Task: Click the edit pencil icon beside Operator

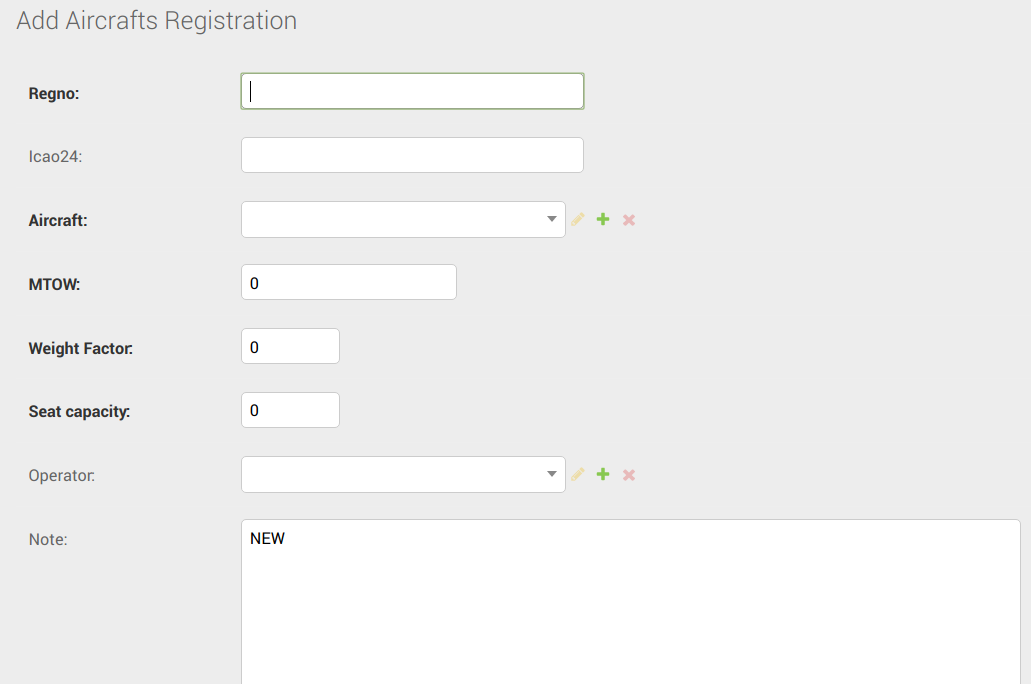Action: coord(578,475)
